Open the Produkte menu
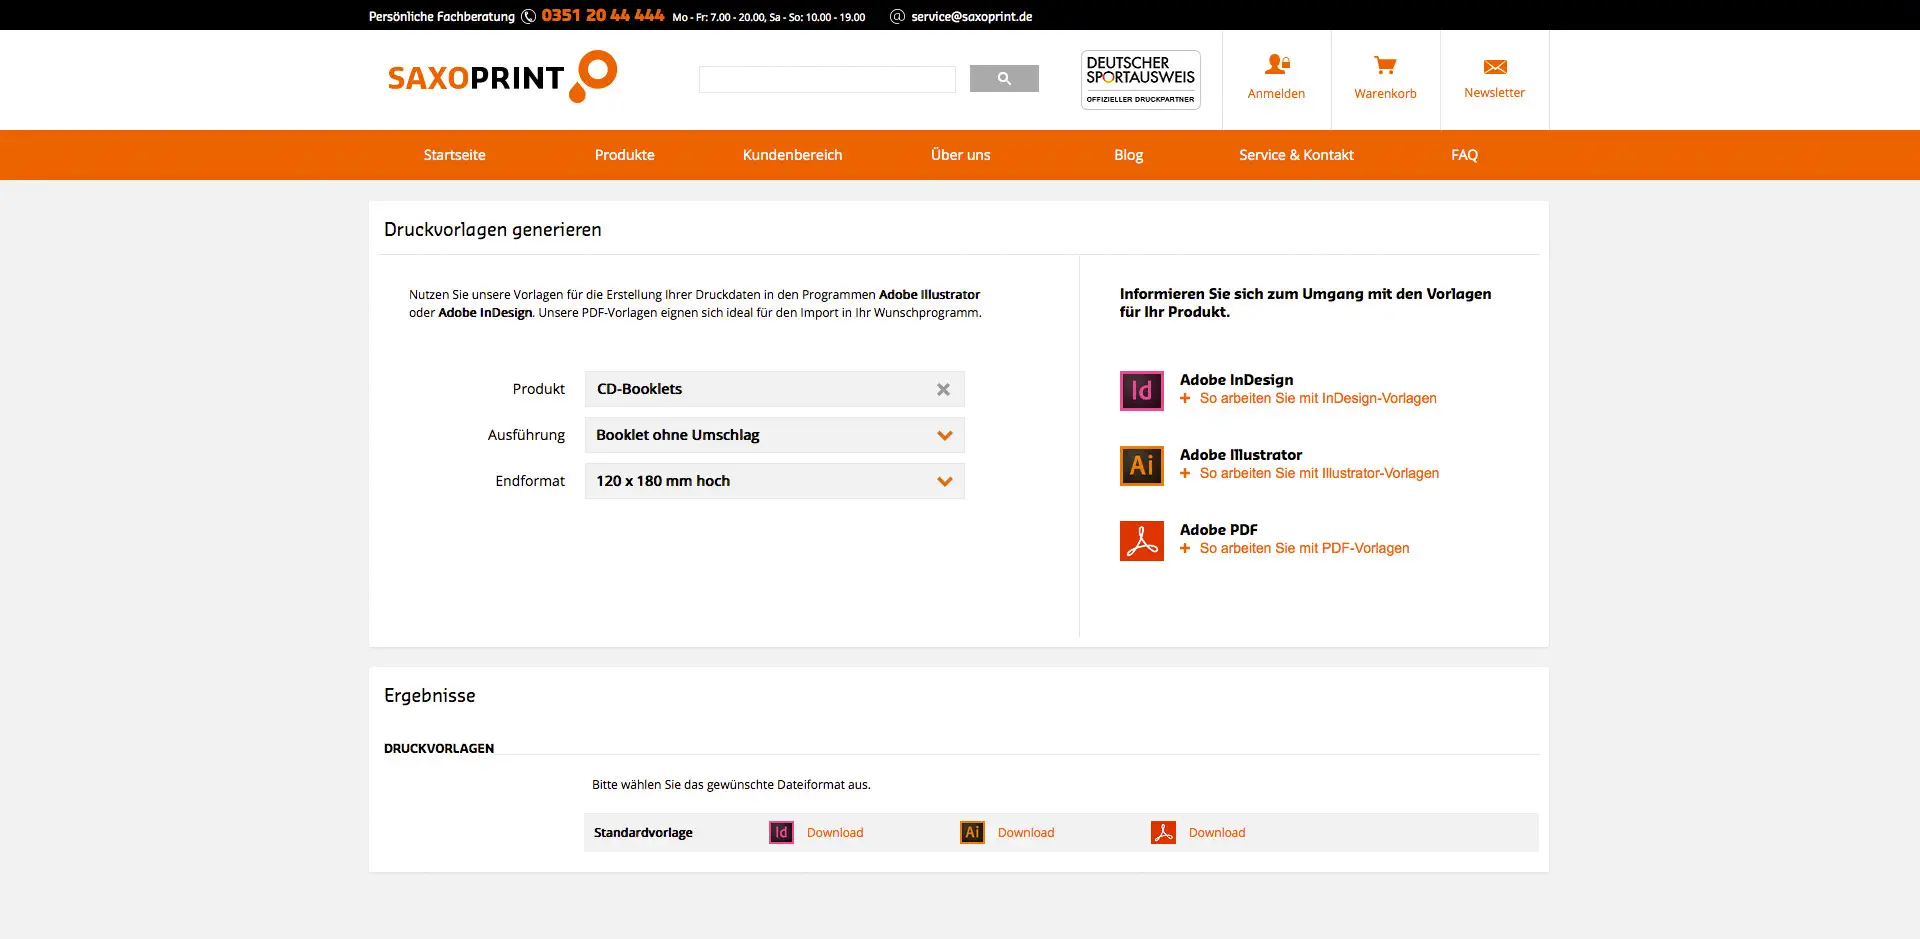The image size is (1920, 939). point(624,155)
